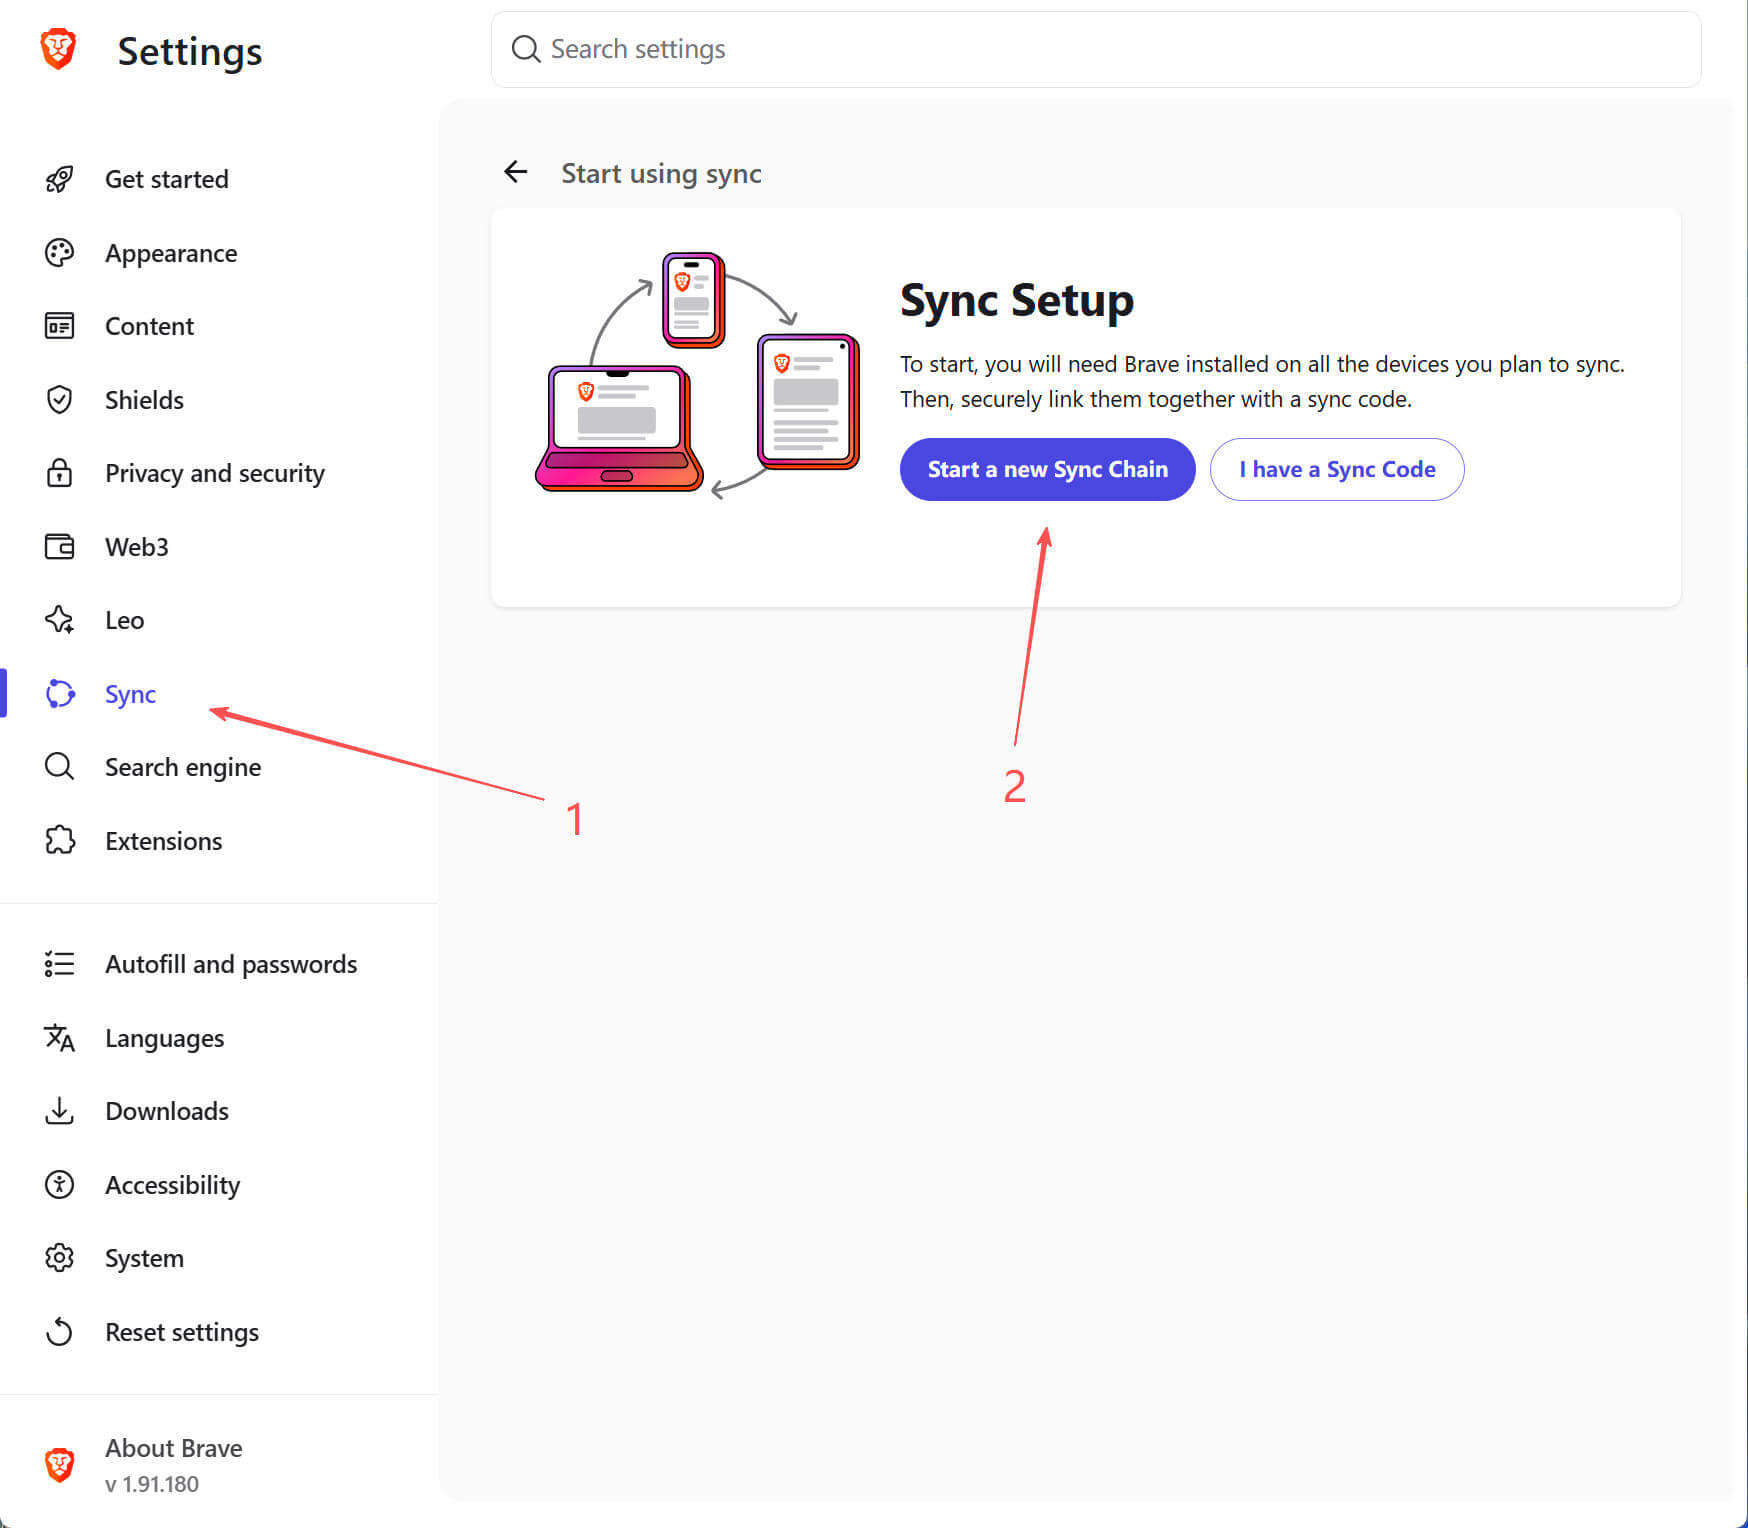The height and width of the screenshot is (1528, 1748).
Task: Click the magnifier icon in search bar
Action: coord(525,49)
